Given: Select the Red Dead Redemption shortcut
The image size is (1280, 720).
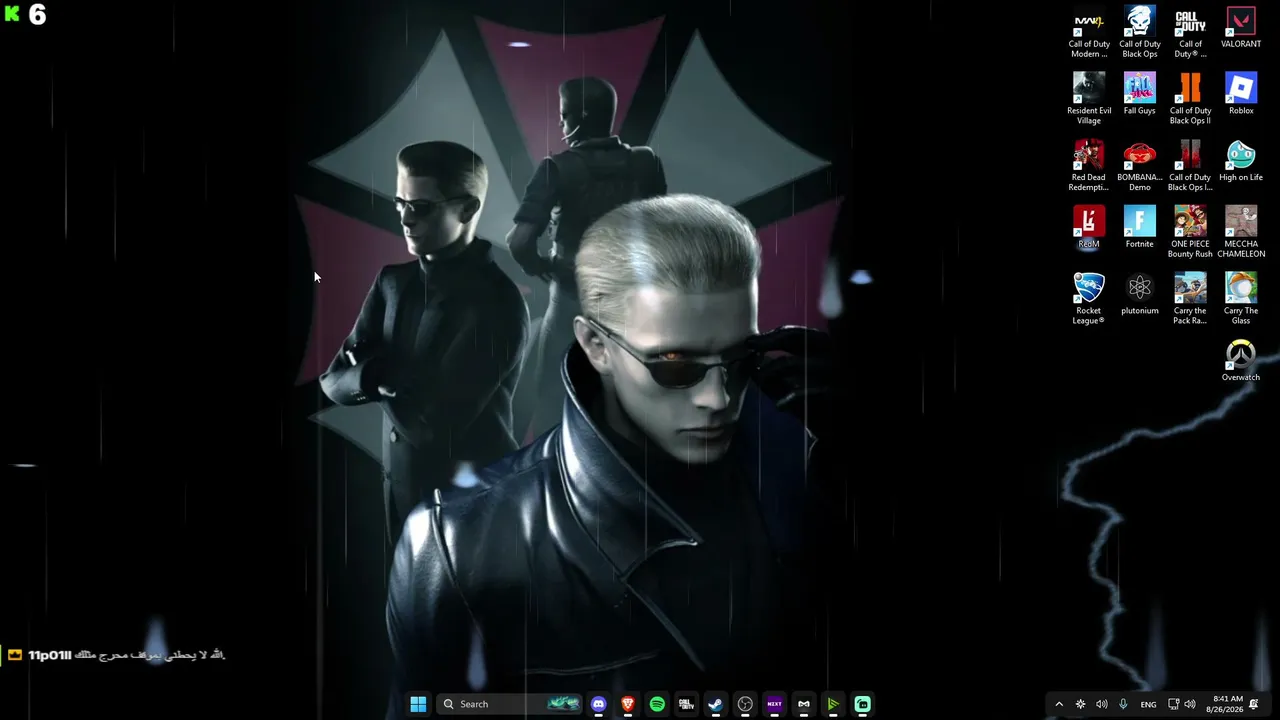Looking at the screenshot, I should [x=1089, y=166].
